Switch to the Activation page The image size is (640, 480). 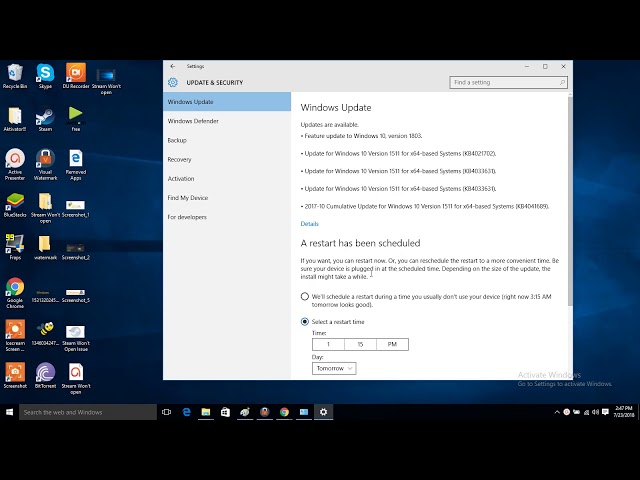[227, 178]
